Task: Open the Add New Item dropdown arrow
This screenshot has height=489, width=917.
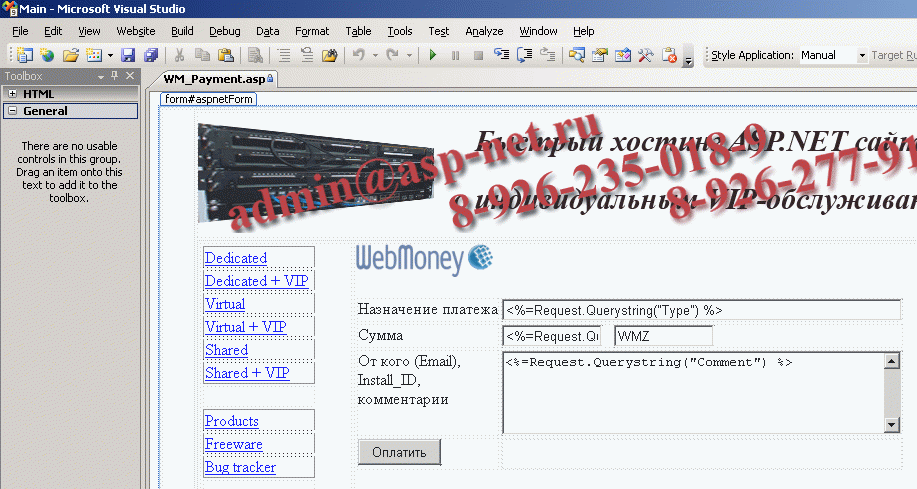Action: pos(109,56)
